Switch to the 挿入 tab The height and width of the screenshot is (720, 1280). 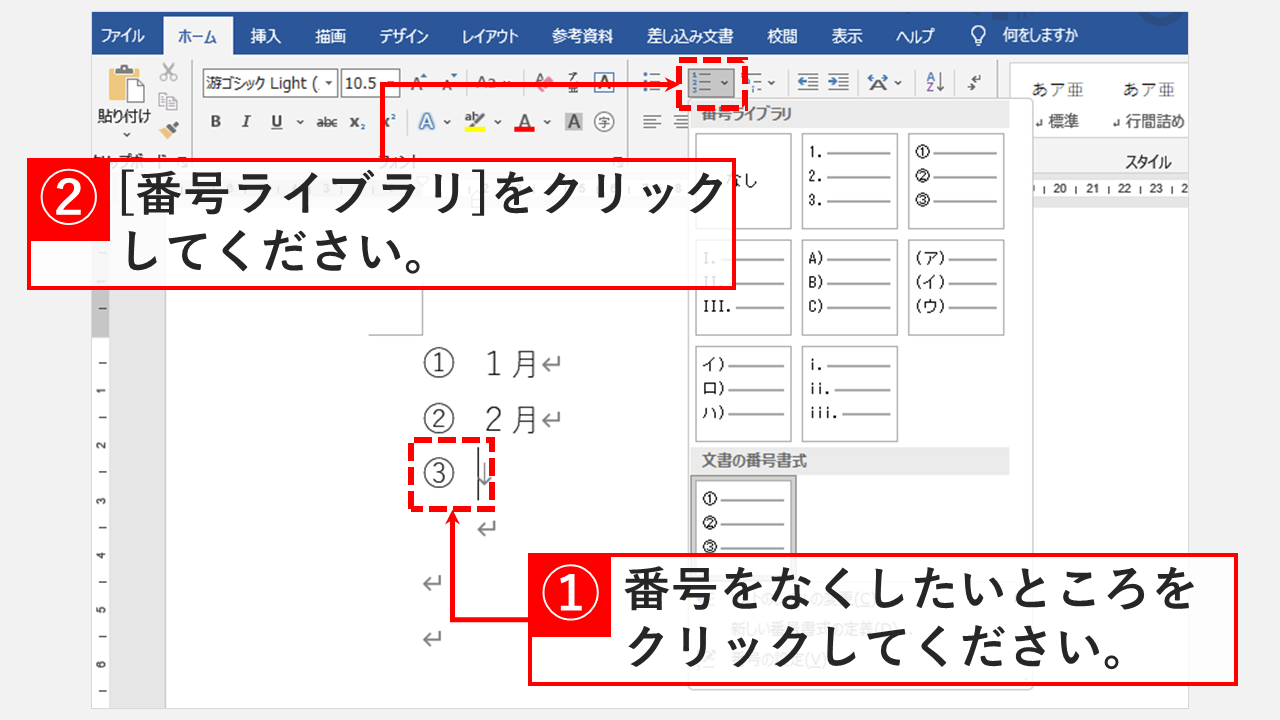(x=265, y=36)
